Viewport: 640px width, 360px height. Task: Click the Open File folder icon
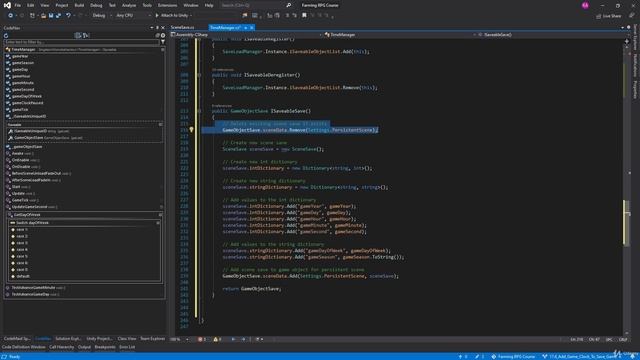click(43, 16)
